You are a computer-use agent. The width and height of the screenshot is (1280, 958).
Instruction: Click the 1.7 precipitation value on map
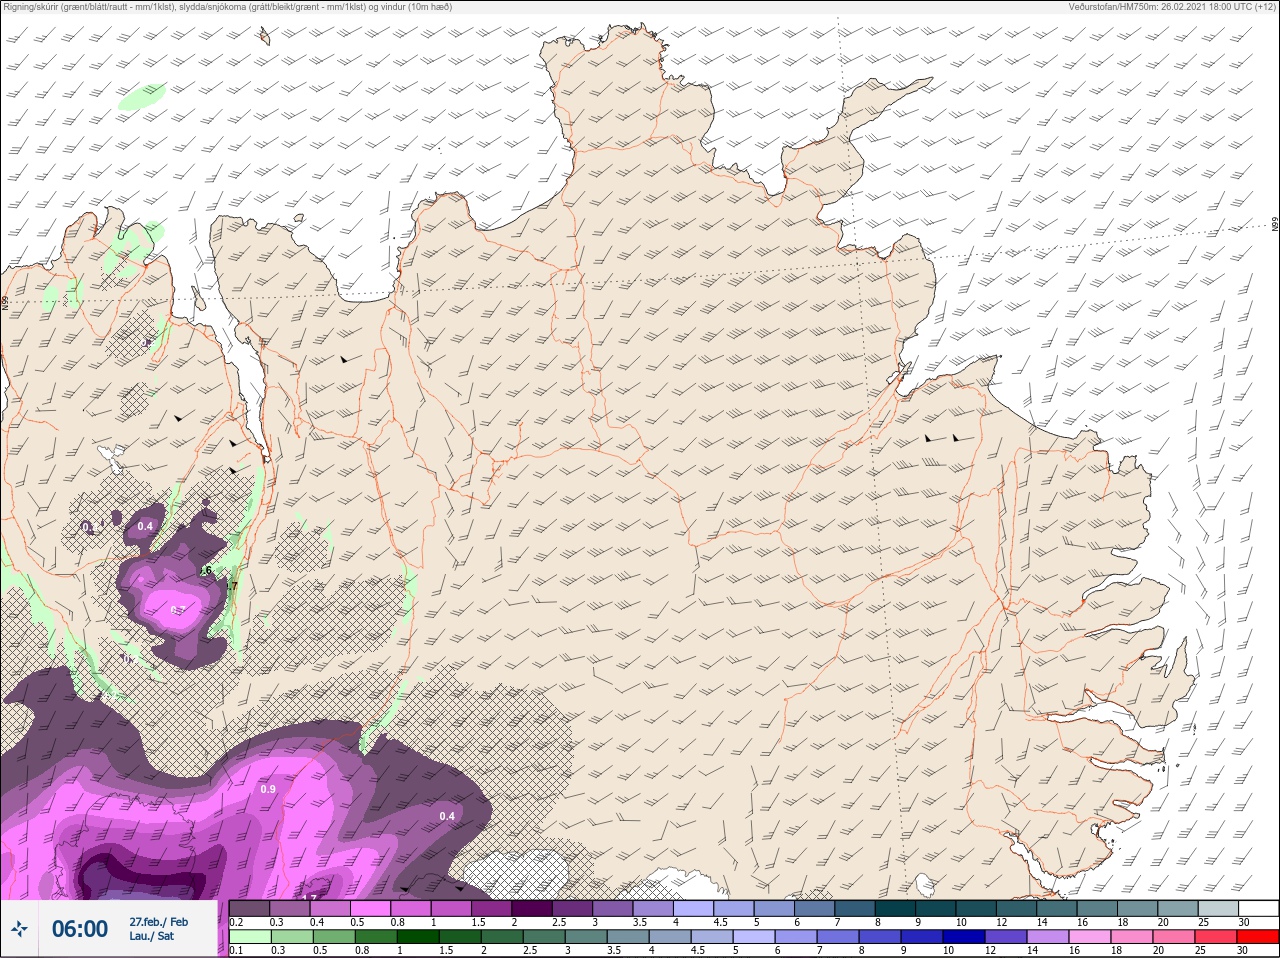(x=311, y=897)
